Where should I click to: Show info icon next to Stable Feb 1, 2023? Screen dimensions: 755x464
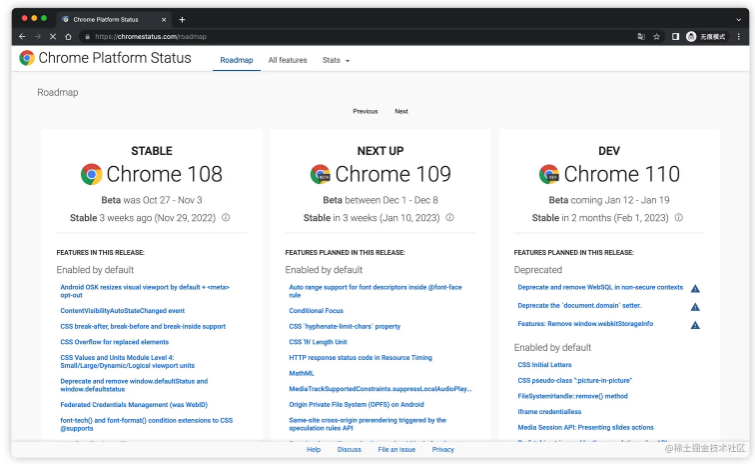[x=678, y=218]
